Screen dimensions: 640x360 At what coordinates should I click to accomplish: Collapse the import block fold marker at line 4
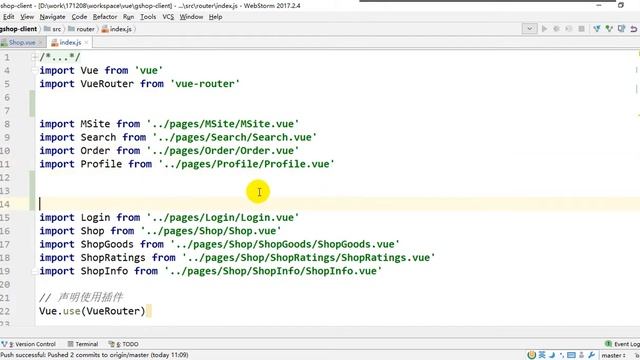click(34, 70)
